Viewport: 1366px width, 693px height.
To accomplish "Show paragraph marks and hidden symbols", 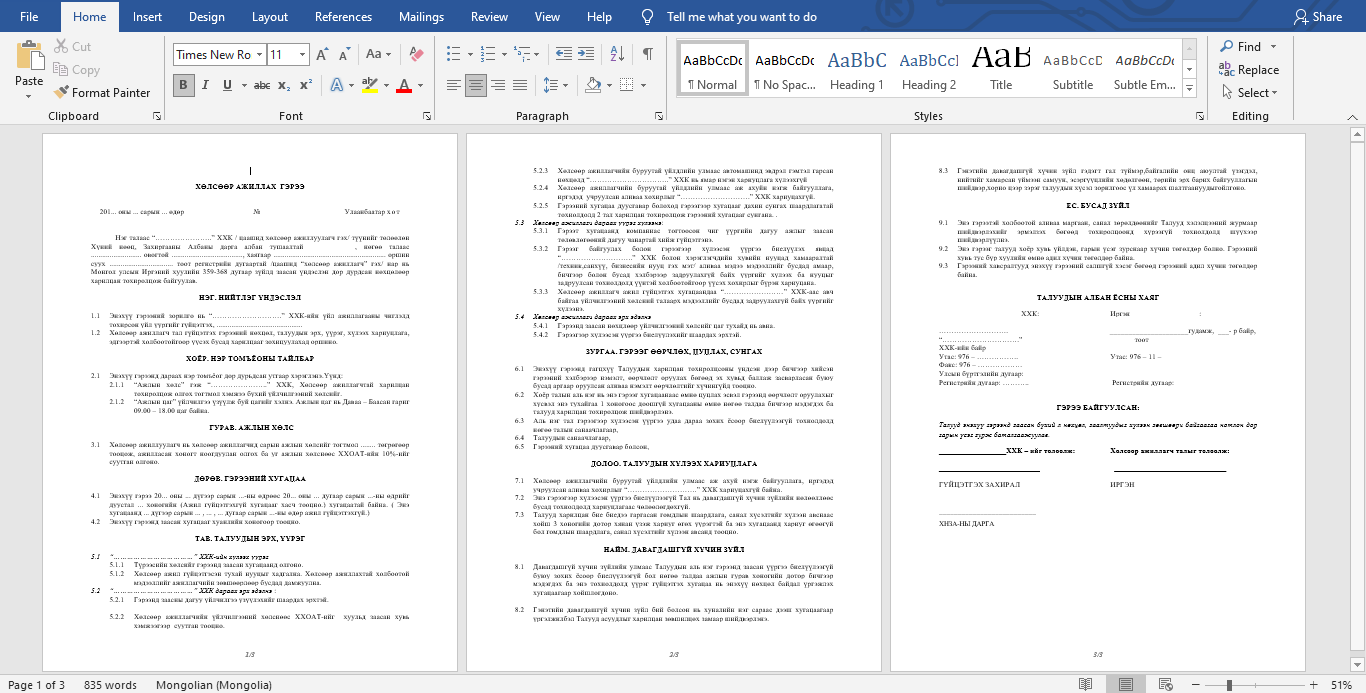I will [648, 55].
